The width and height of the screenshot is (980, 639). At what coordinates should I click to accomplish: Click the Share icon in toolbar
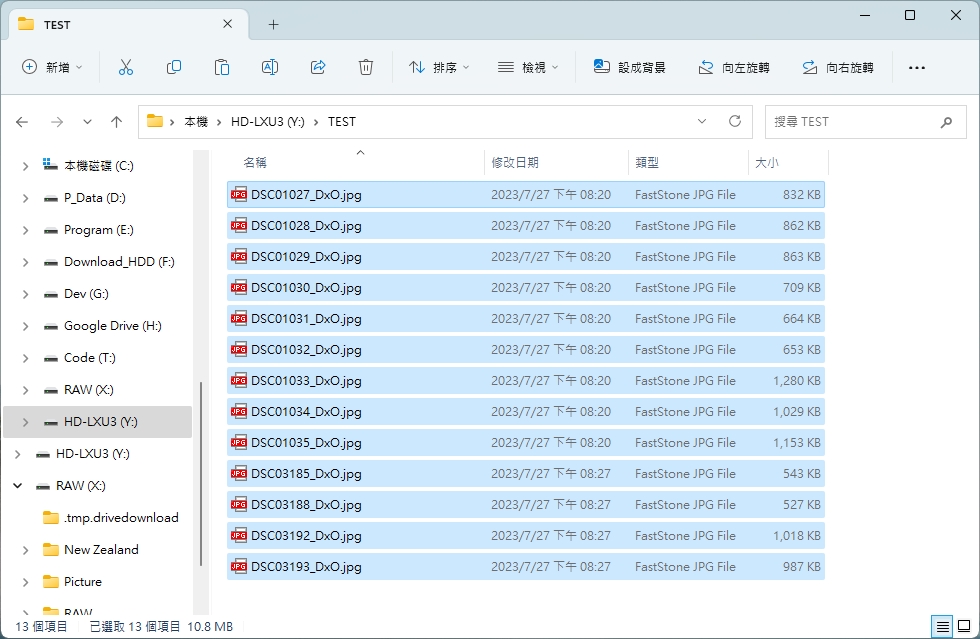pos(318,67)
